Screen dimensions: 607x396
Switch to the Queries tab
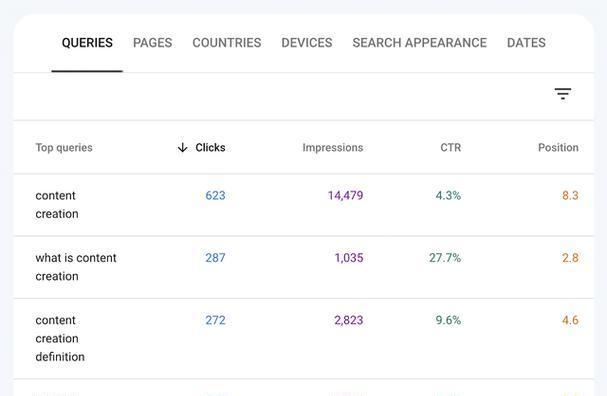[87, 43]
